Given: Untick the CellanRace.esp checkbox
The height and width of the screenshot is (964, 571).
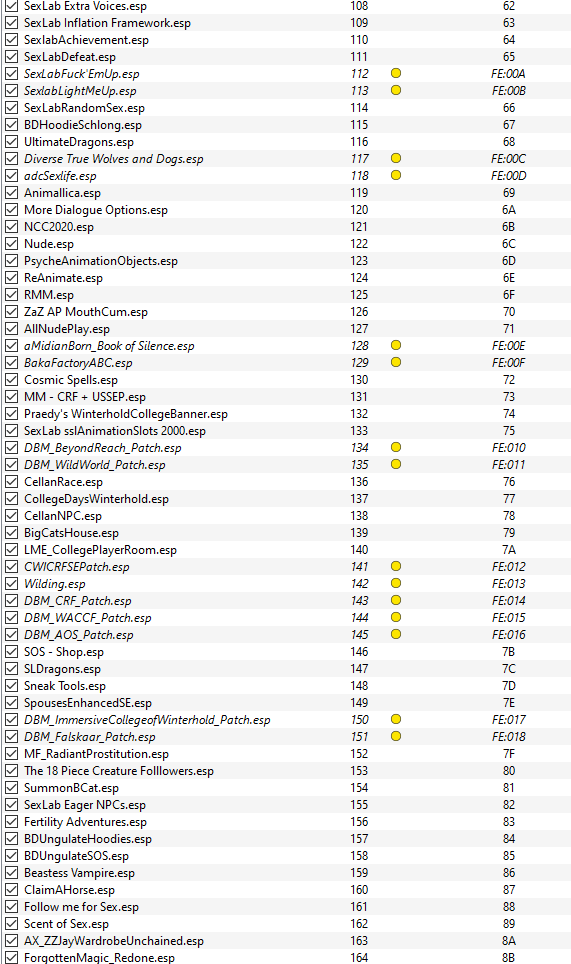Looking at the screenshot, I should (x=11, y=482).
